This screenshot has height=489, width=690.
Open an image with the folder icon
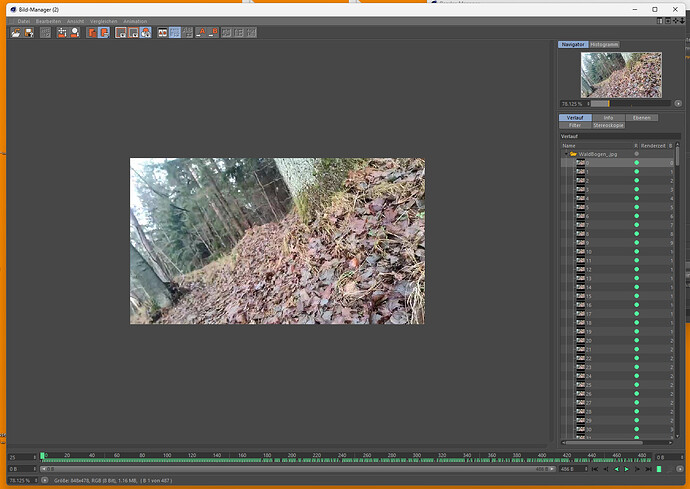click(16, 33)
